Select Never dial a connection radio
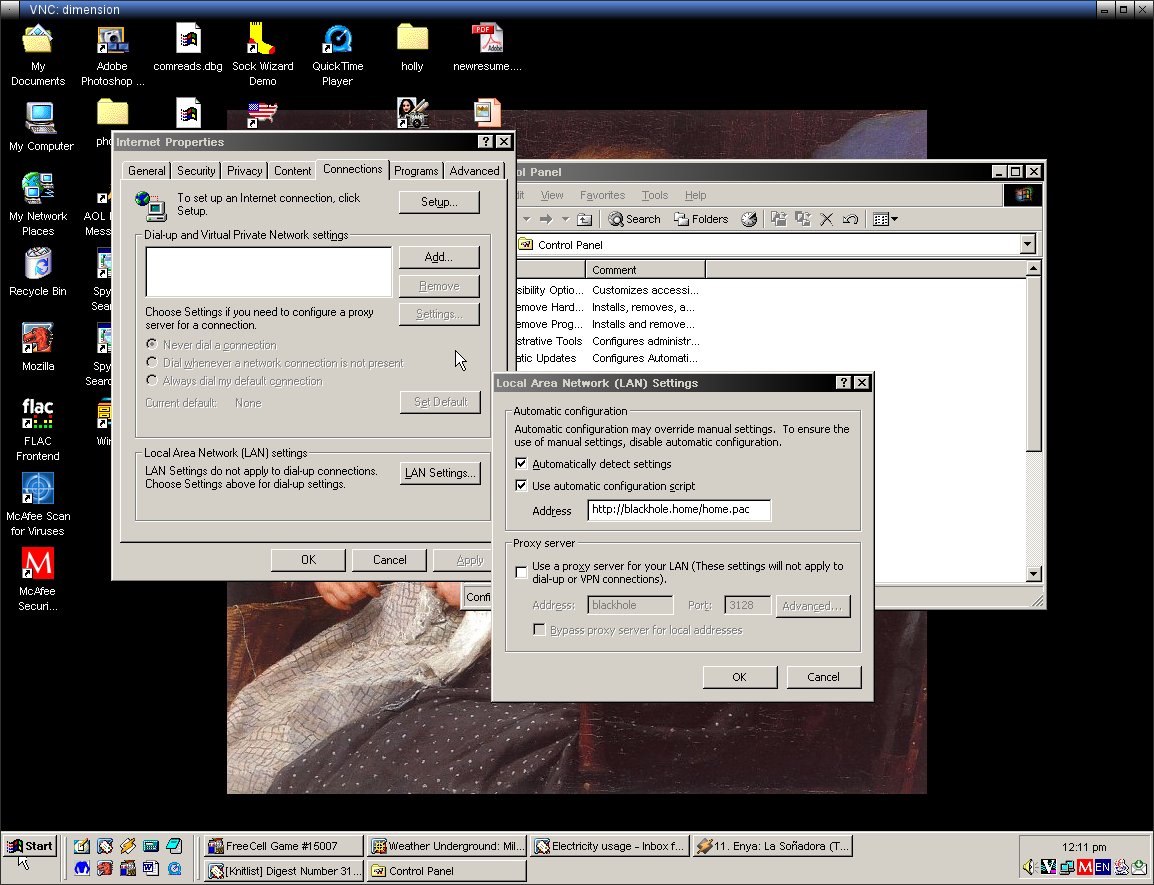1154x885 pixels. click(152, 344)
